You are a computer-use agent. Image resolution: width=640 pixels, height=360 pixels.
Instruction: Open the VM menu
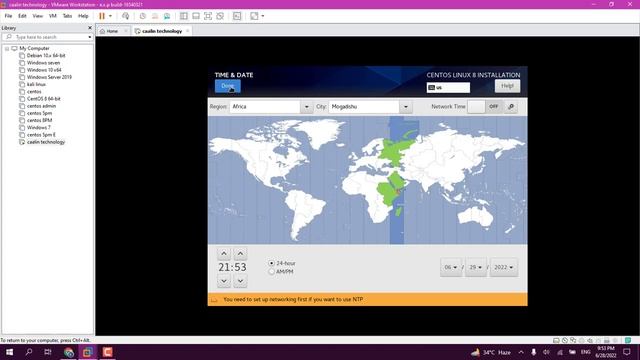[53, 16]
